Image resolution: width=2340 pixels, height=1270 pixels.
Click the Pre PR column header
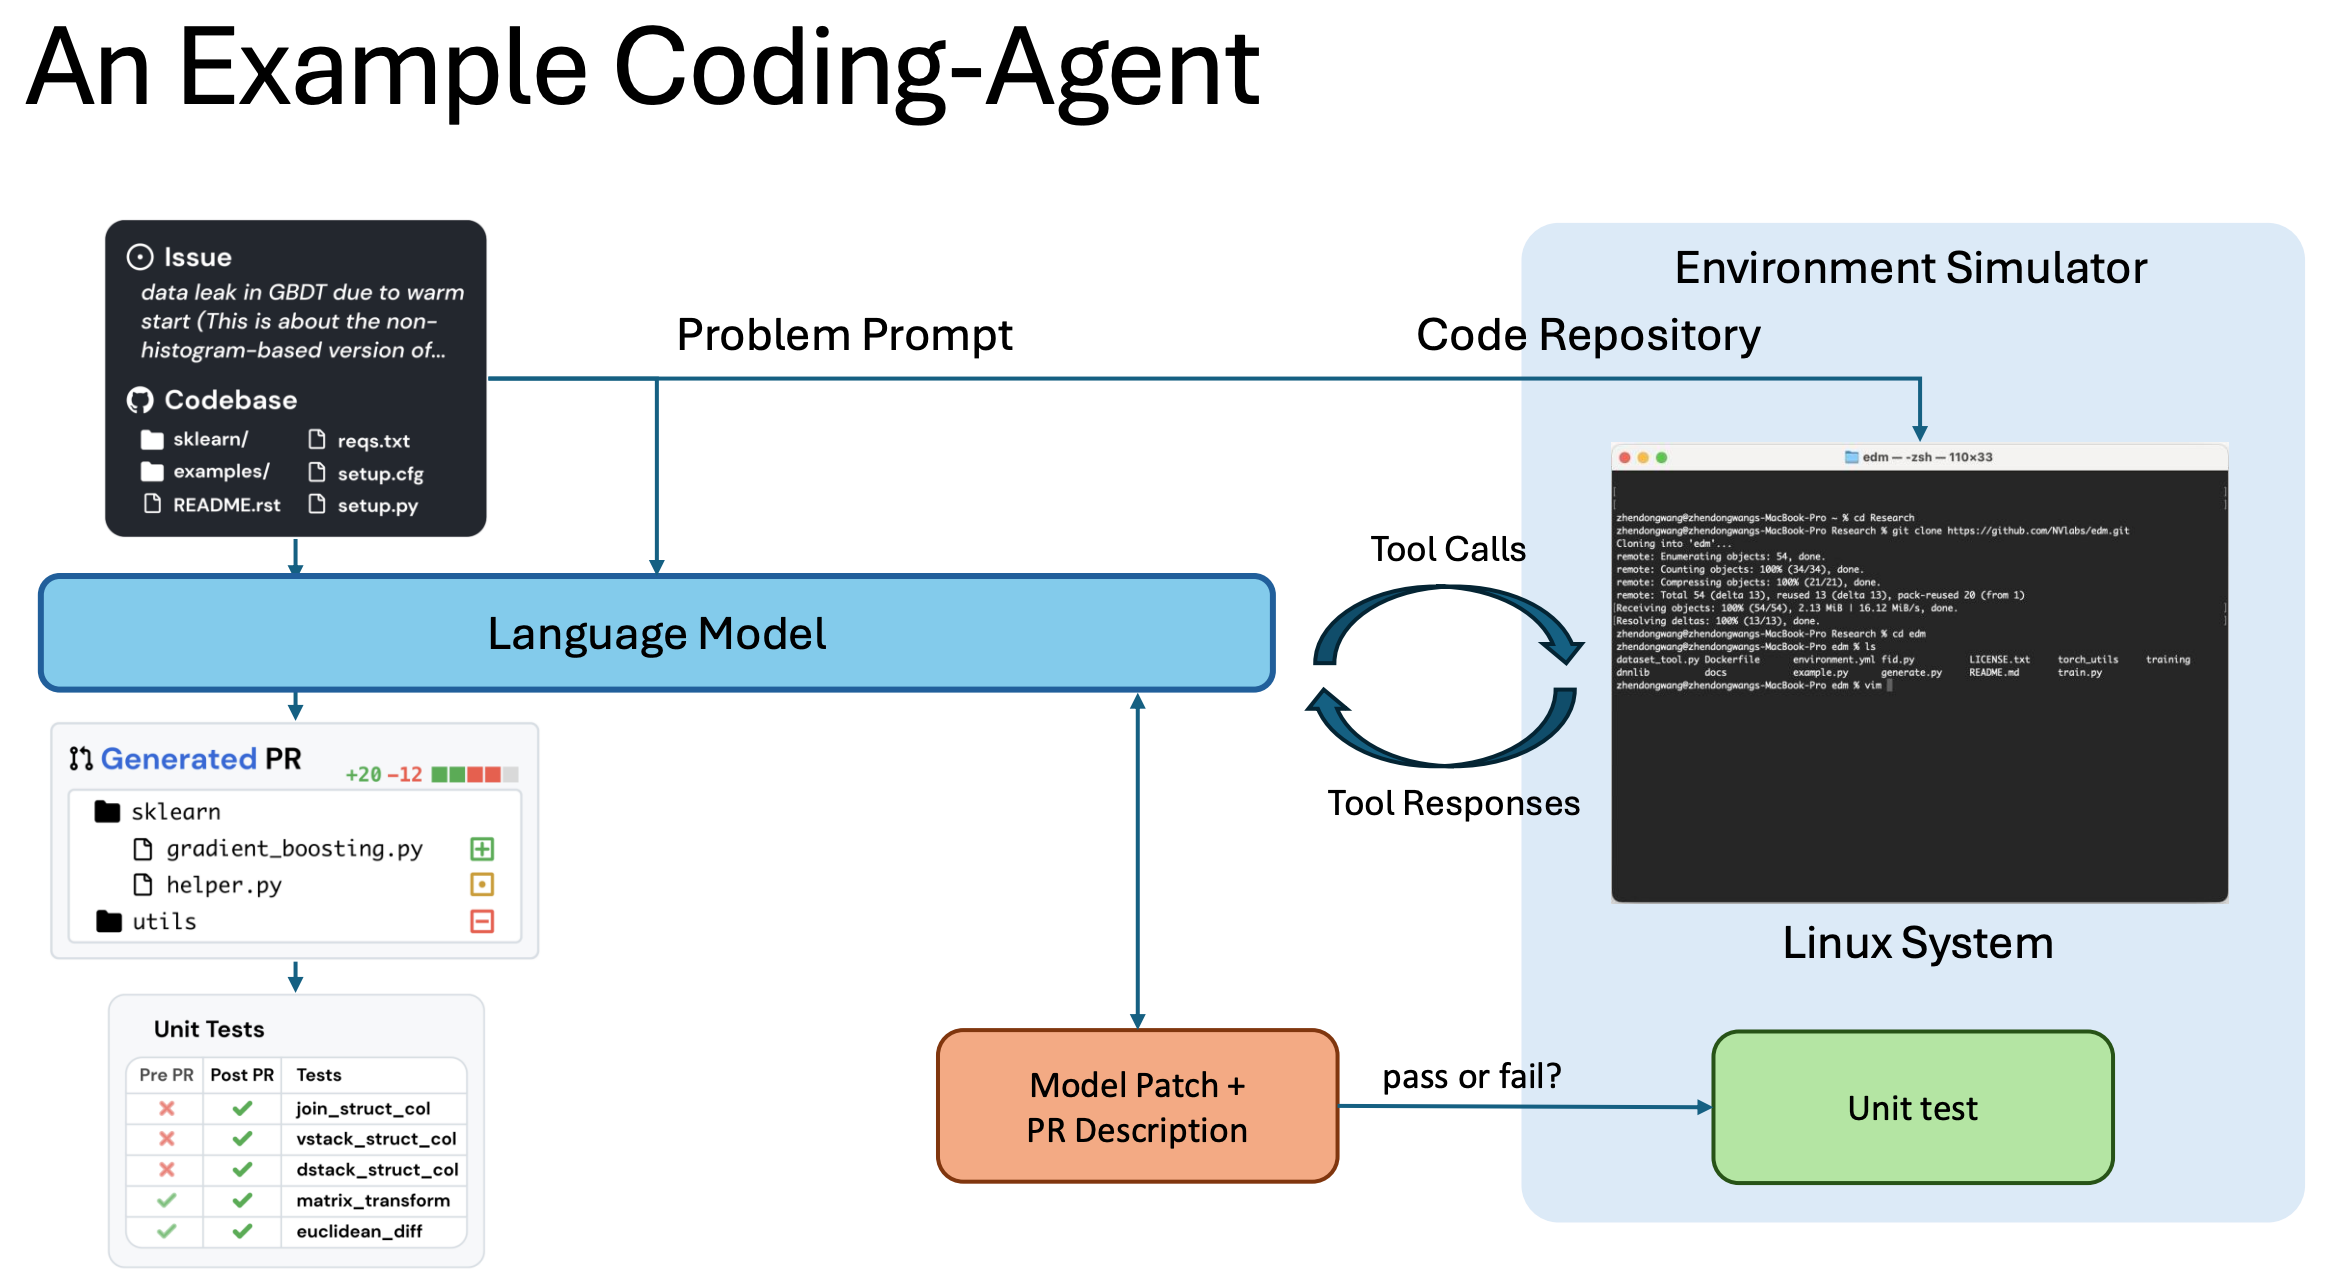point(166,1075)
